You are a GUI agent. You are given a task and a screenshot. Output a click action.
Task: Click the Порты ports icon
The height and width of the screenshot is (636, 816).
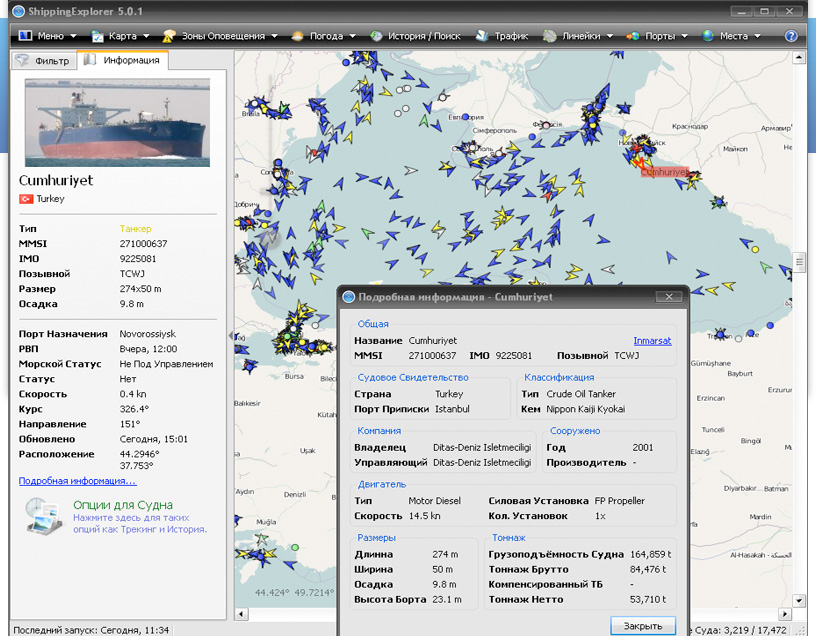point(632,36)
